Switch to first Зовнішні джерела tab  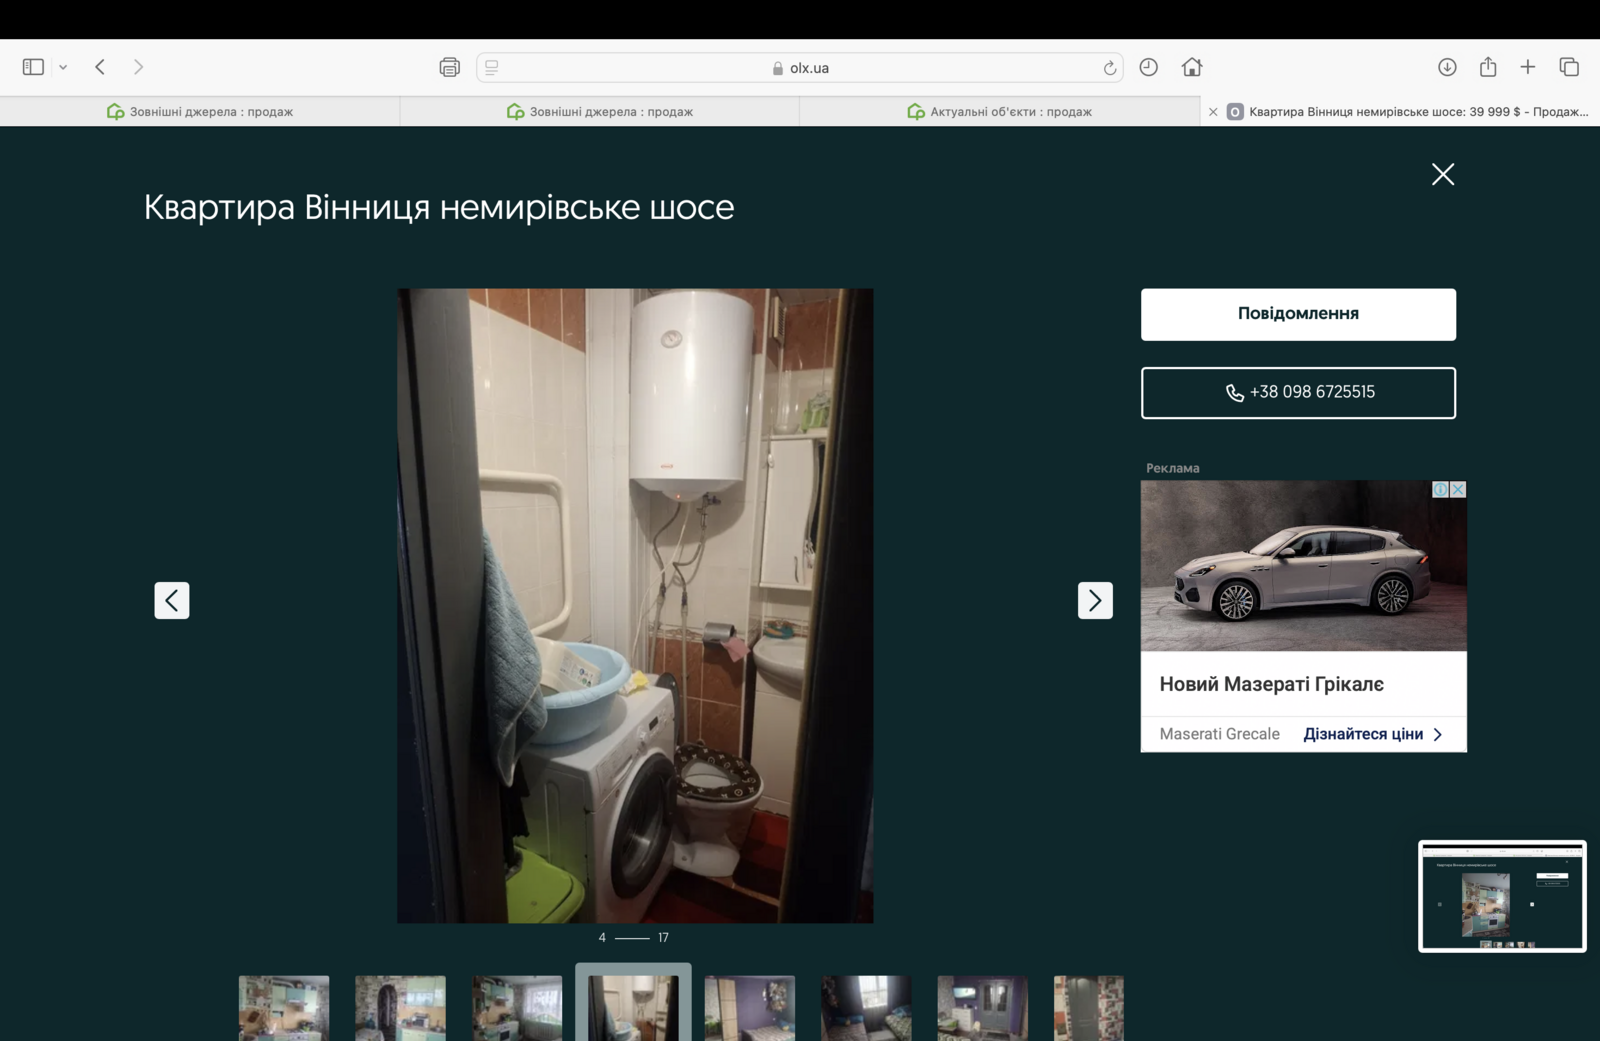coord(200,111)
